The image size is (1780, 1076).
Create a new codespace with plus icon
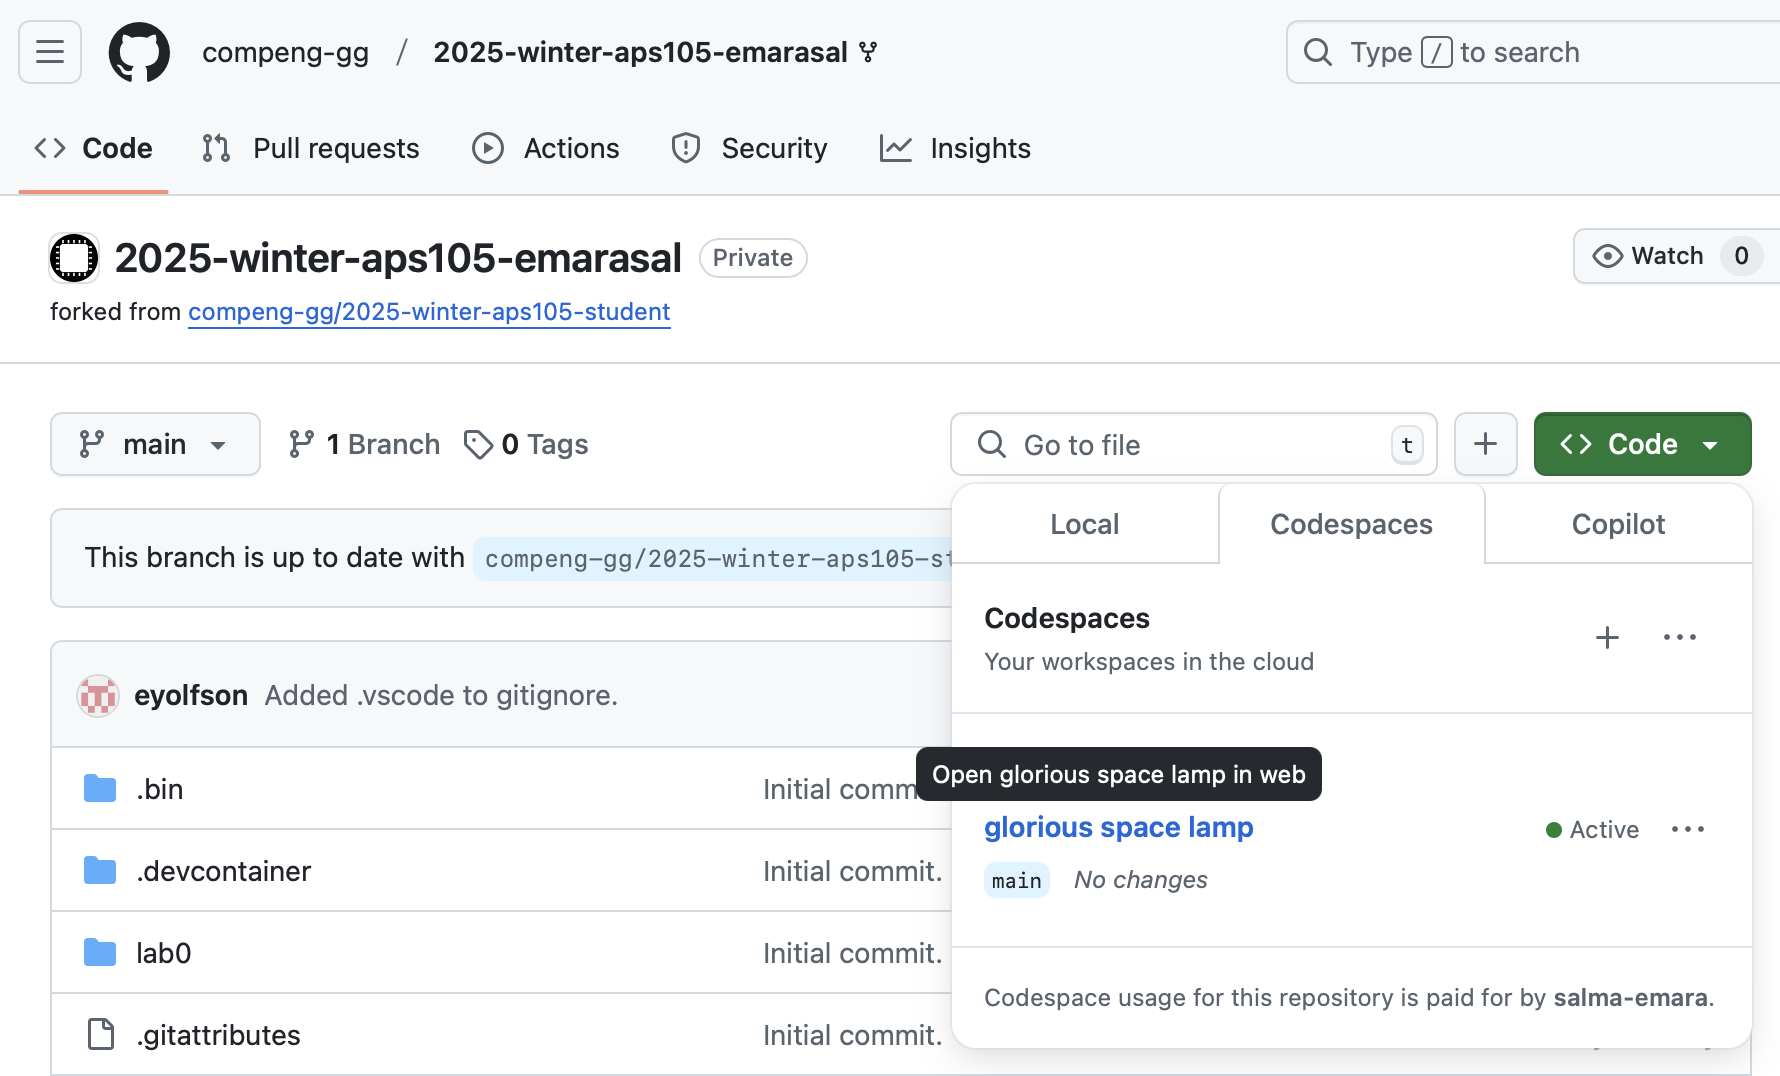coord(1607,637)
